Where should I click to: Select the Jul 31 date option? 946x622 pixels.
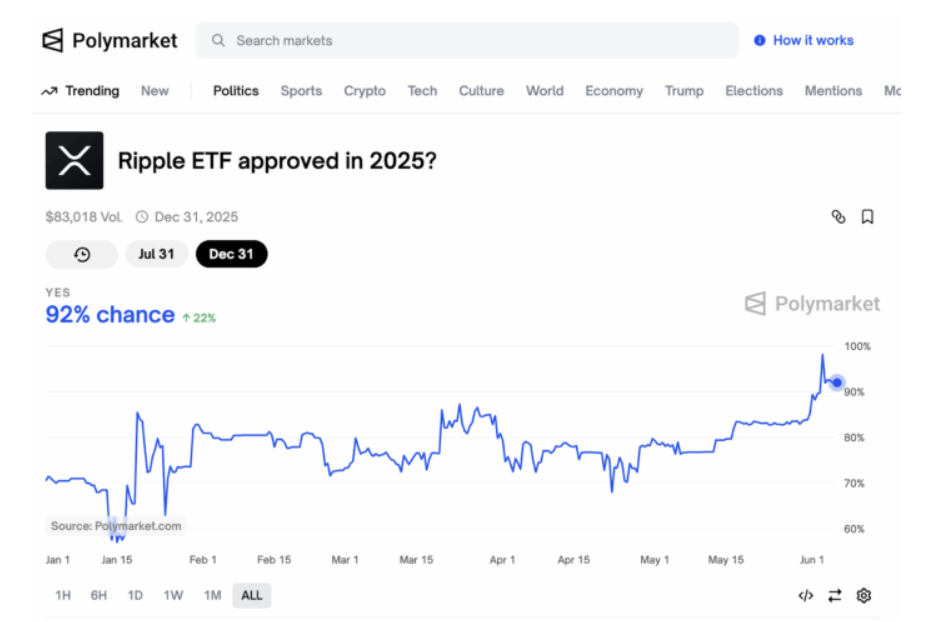(156, 254)
